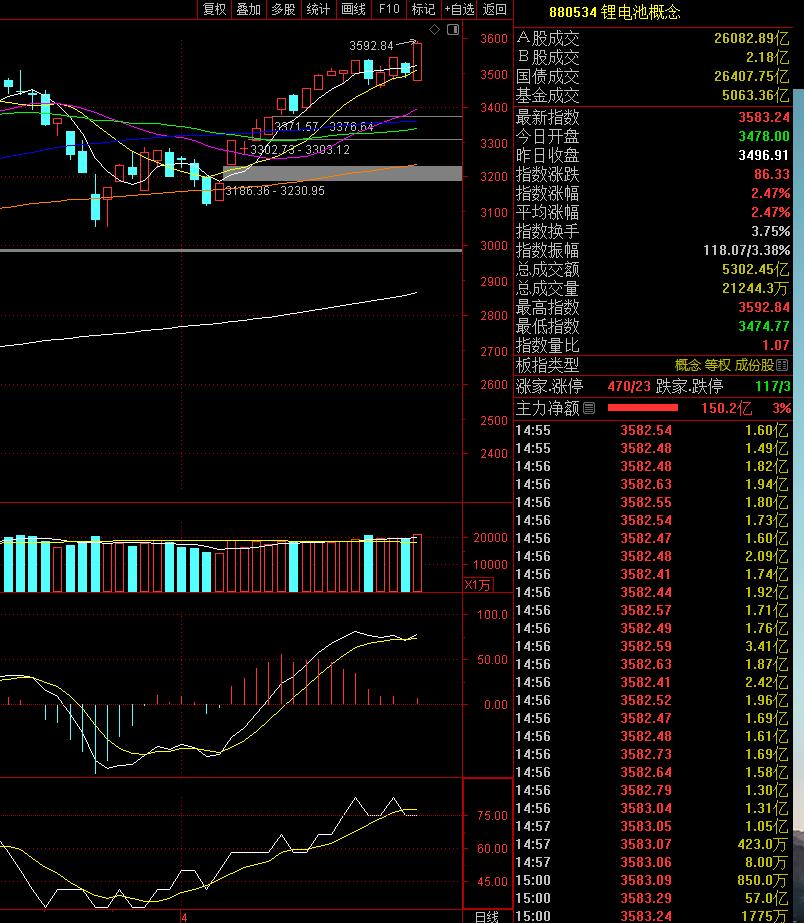
Task: Click the 总成交额 value 5302.45亿
Action: pos(756,269)
